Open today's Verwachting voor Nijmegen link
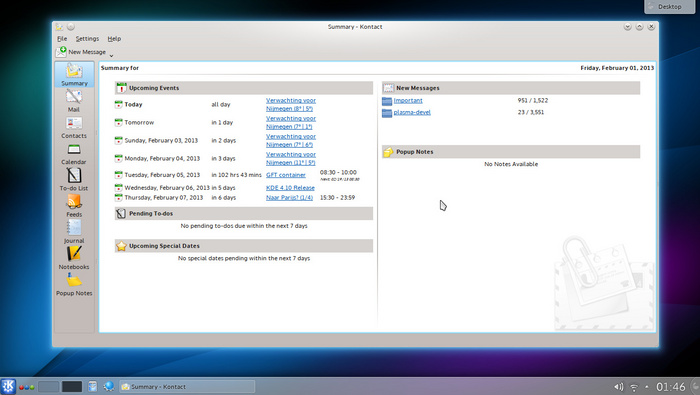Screen dimensions: 700x395 pos(291,104)
